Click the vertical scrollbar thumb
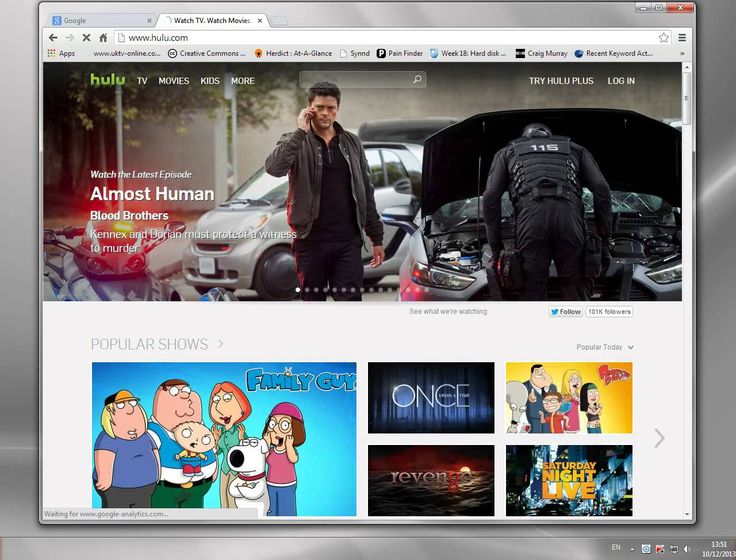Screen dimensions: 736x560 point(687,99)
